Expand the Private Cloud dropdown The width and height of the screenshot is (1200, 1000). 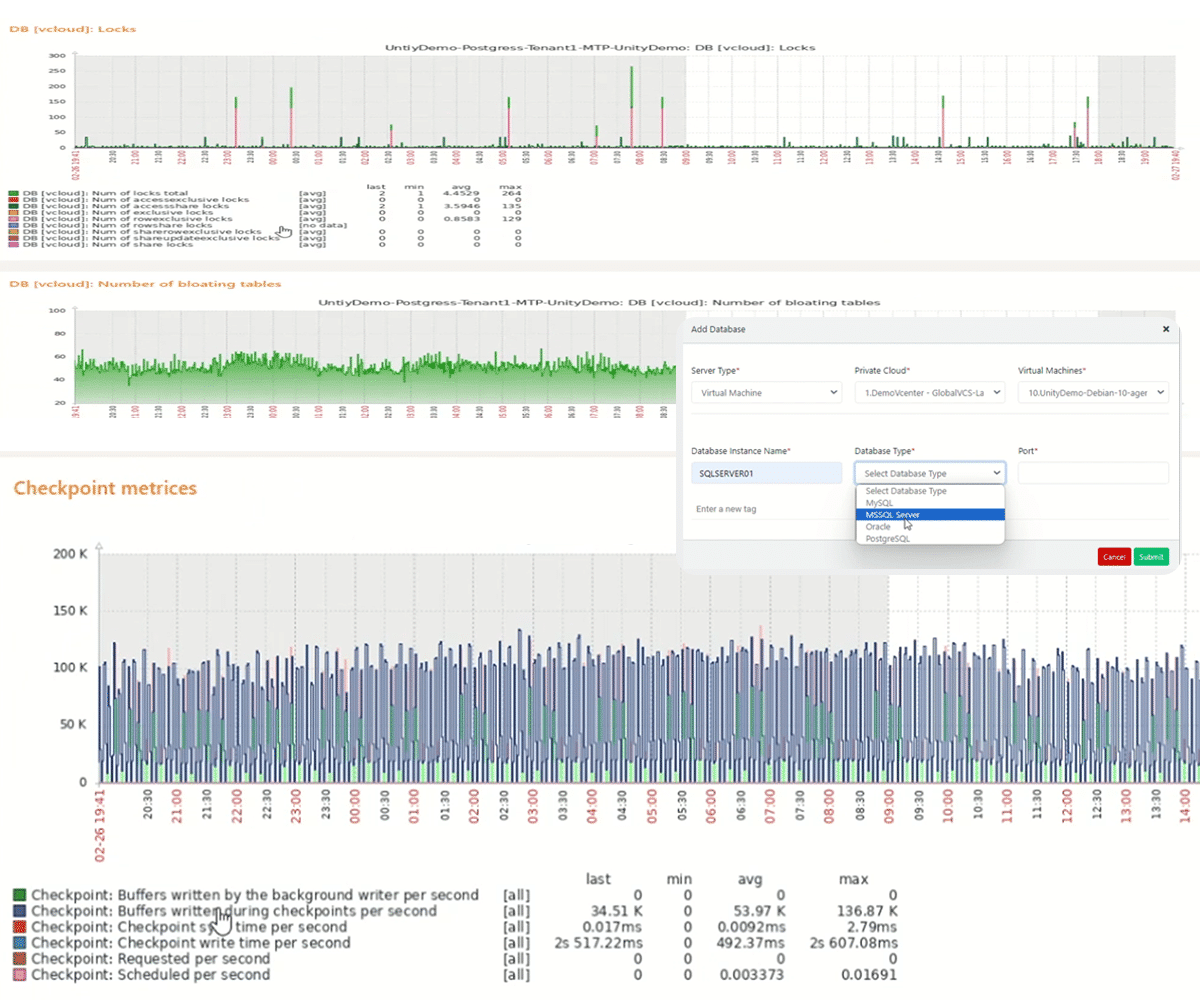(929, 392)
